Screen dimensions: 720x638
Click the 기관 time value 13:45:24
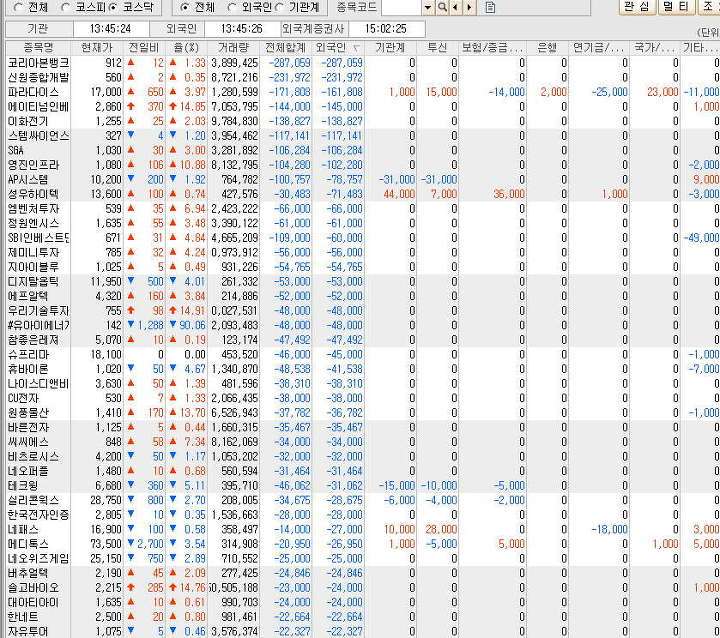[x=110, y=29]
